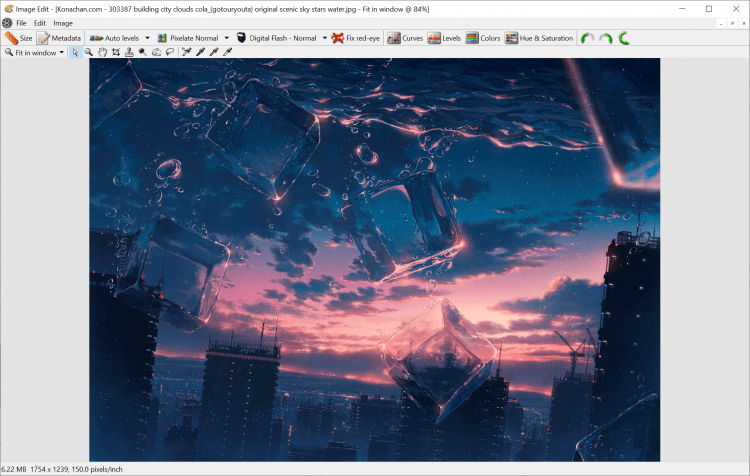Rotate the image right with green arrow
The image size is (750, 476).
[605, 38]
